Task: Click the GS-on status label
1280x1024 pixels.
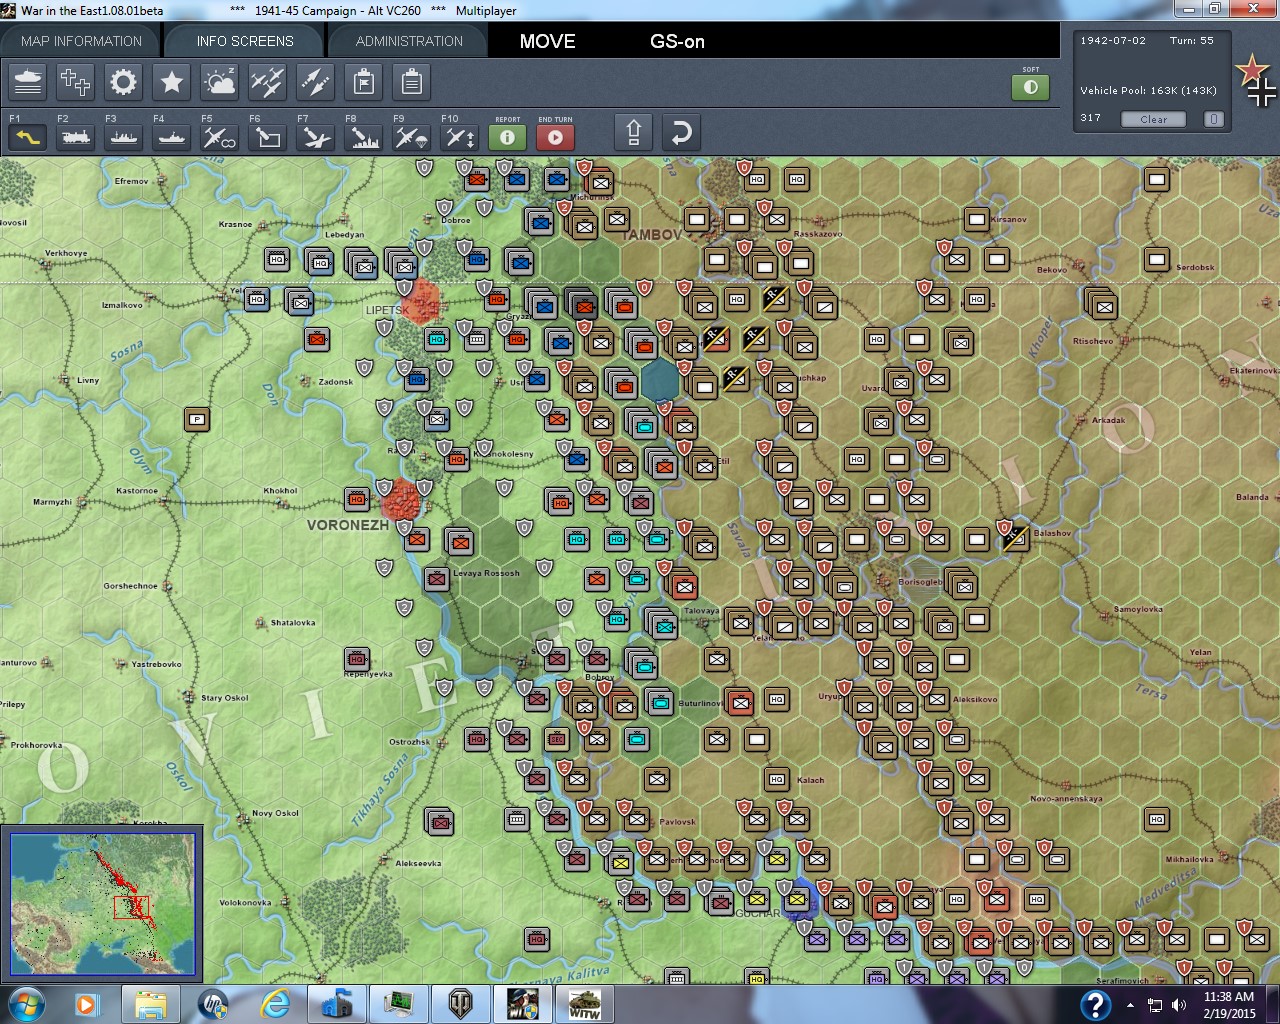Action: coord(677,41)
